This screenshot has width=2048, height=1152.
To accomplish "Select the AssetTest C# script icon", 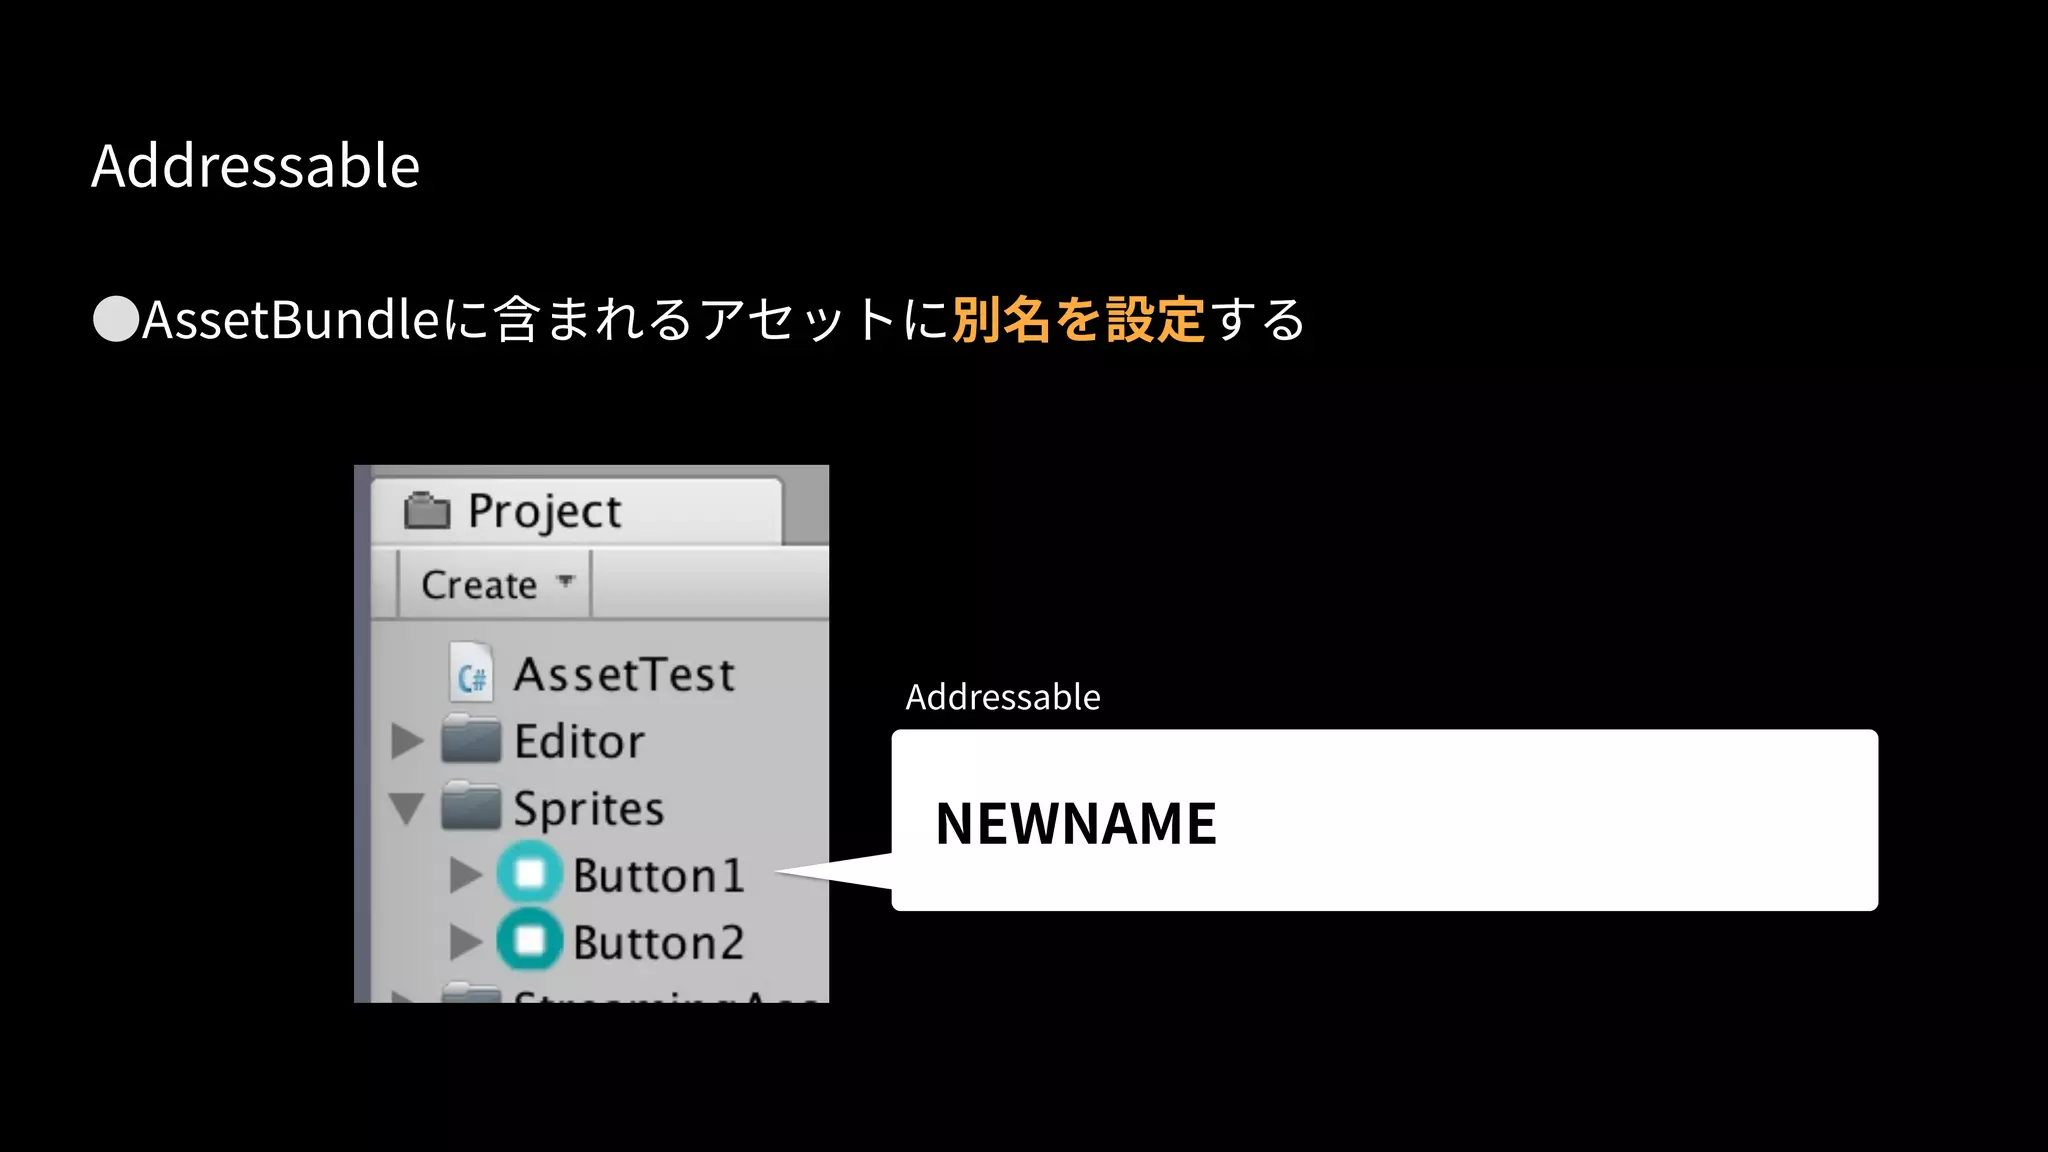I will coord(470,671).
